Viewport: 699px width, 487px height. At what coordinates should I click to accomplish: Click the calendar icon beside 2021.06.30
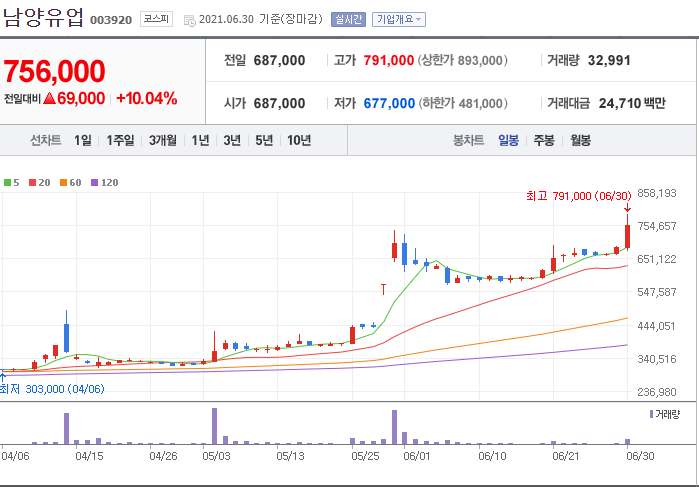[x=189, y=21]
